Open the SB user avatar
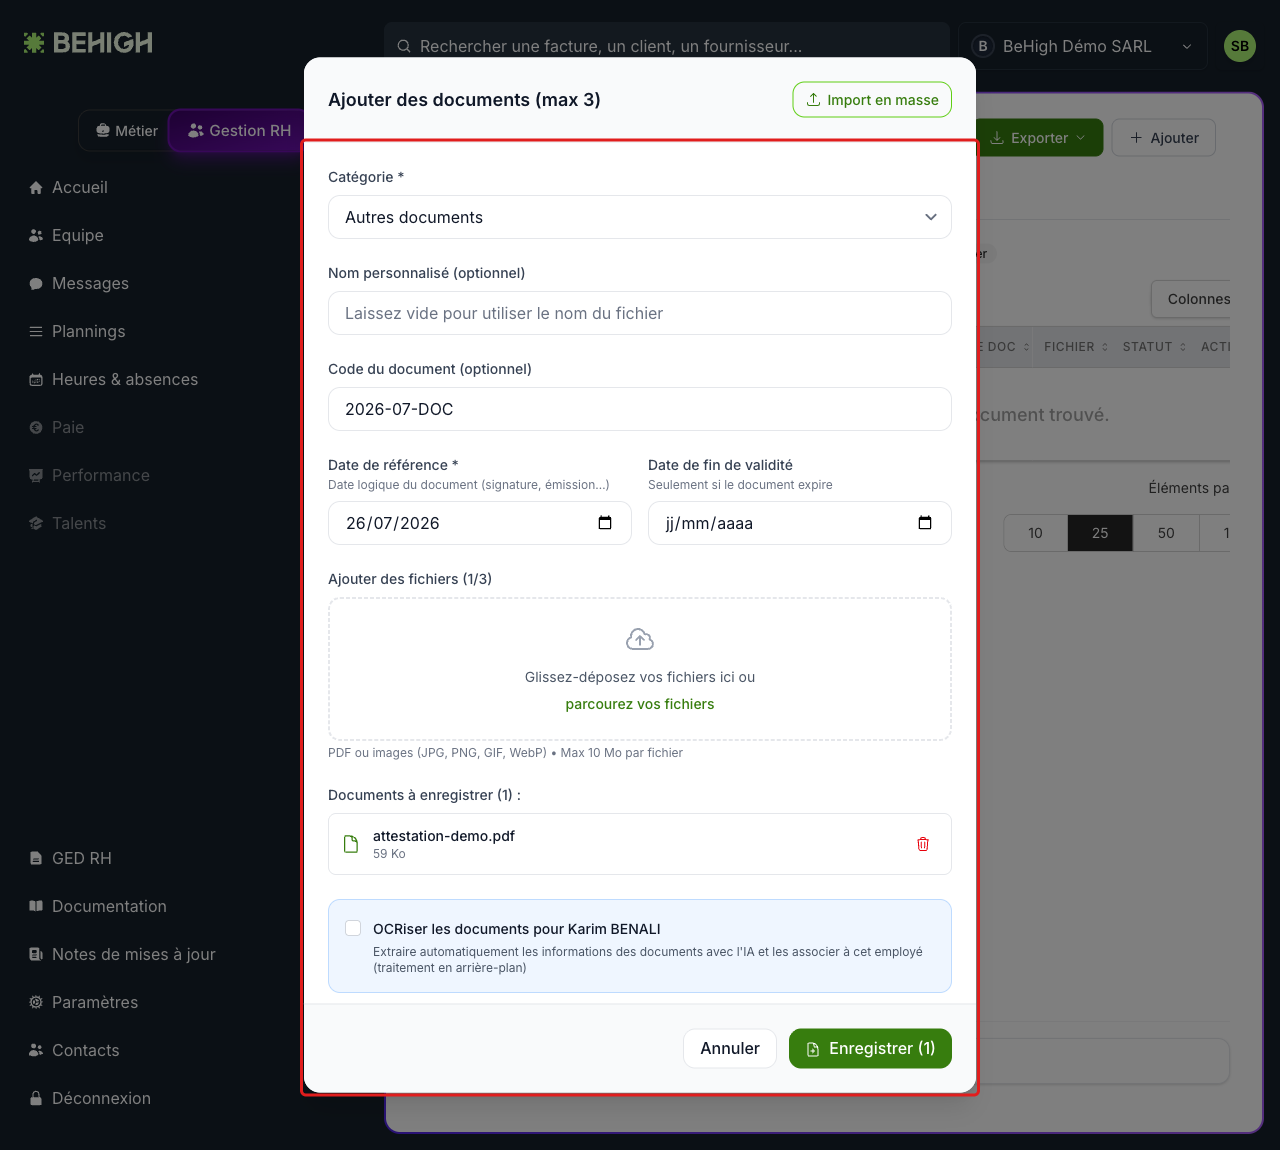The height and width of the screenshot is (1150, 1280). 1240,46
